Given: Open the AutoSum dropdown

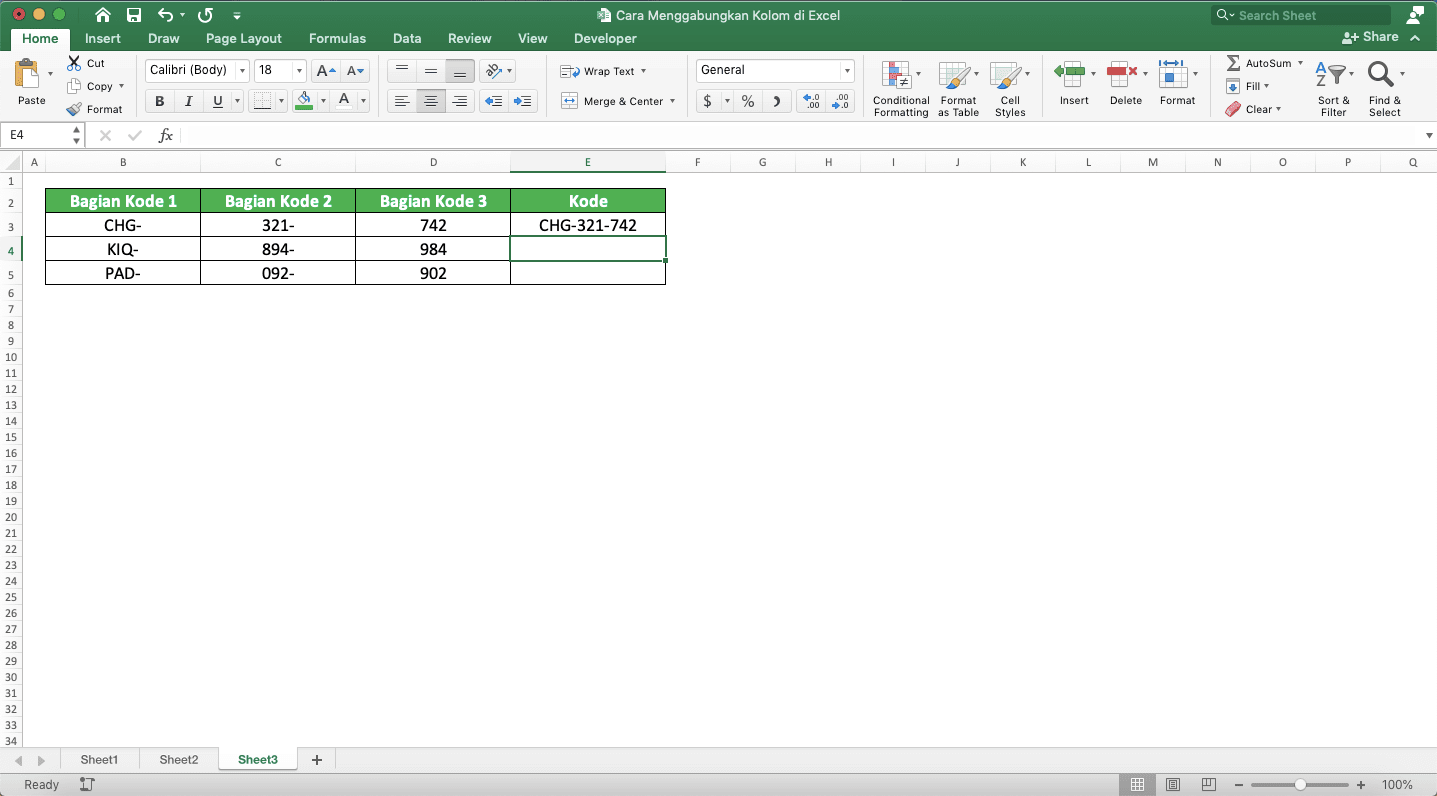Looking at the screenshot, I should pyautogui.click(x=1300, y=63).
